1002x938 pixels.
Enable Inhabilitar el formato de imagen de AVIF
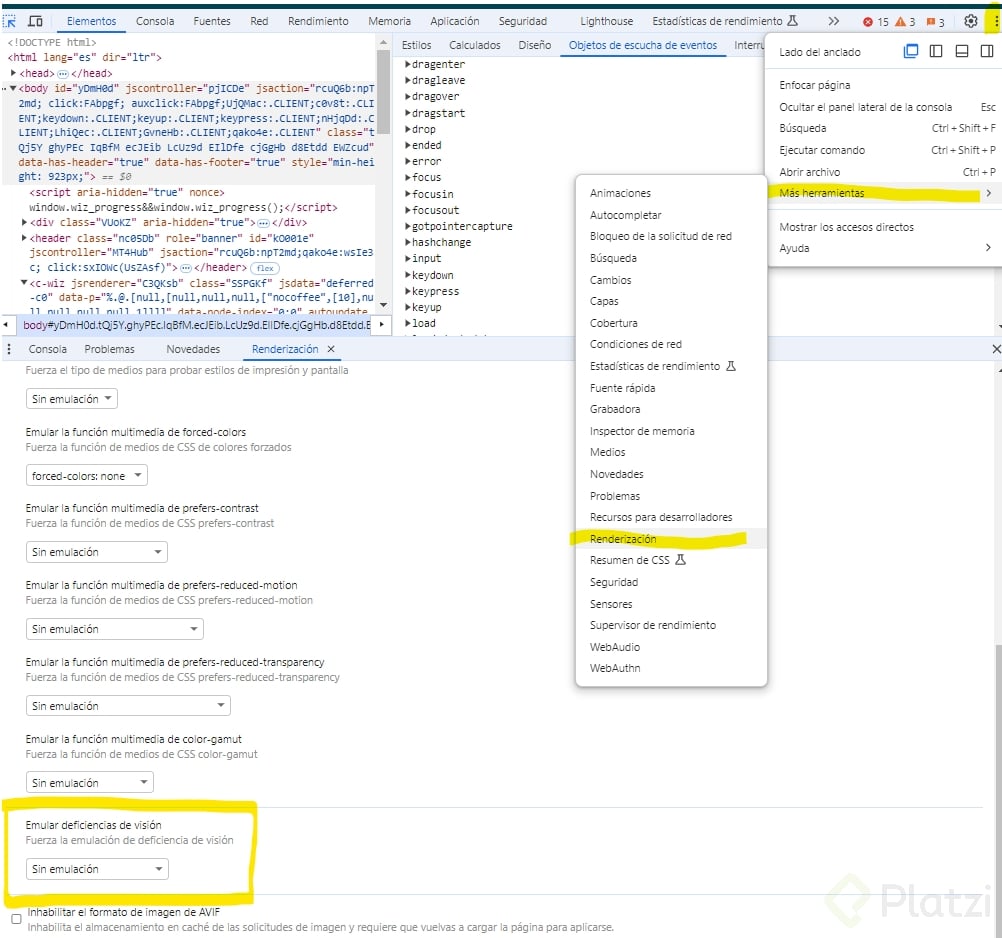17,919
